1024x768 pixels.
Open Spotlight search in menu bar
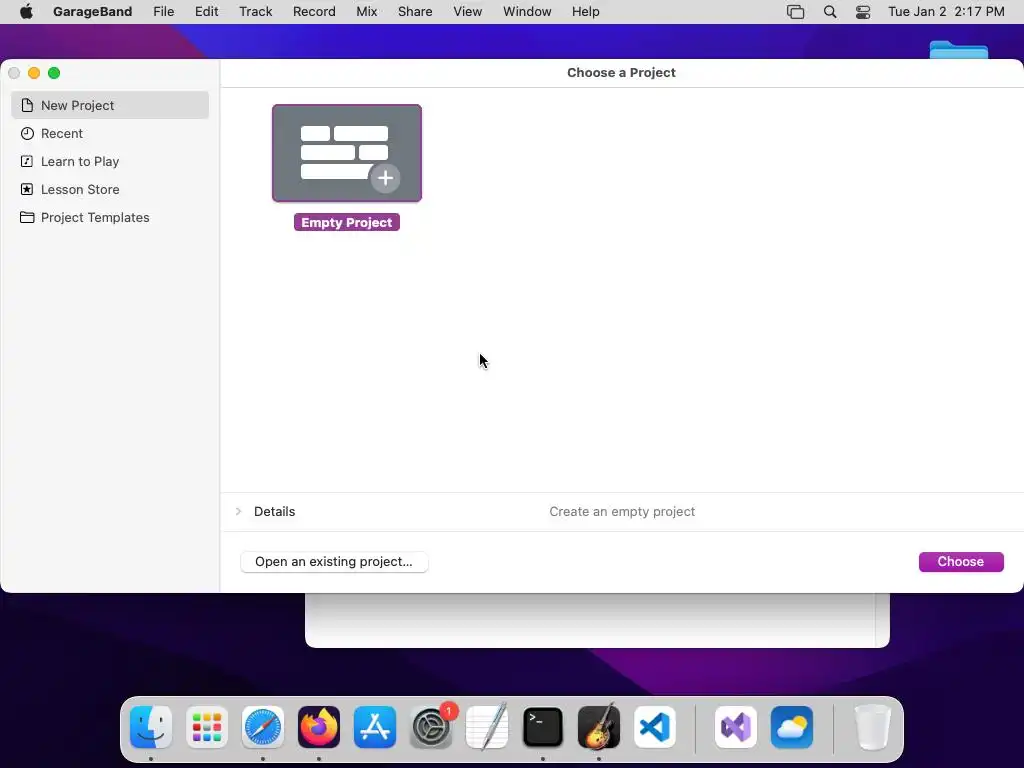pos(829,12)
